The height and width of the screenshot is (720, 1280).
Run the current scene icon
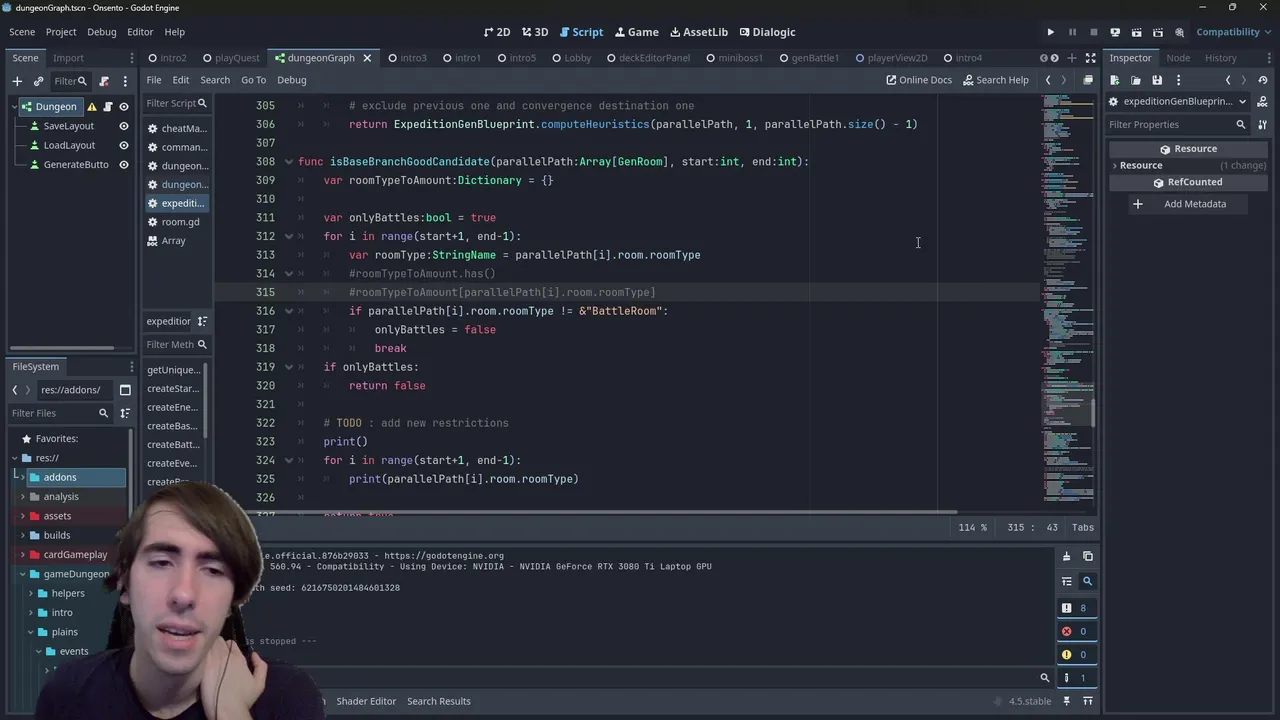click(1137, 32)
